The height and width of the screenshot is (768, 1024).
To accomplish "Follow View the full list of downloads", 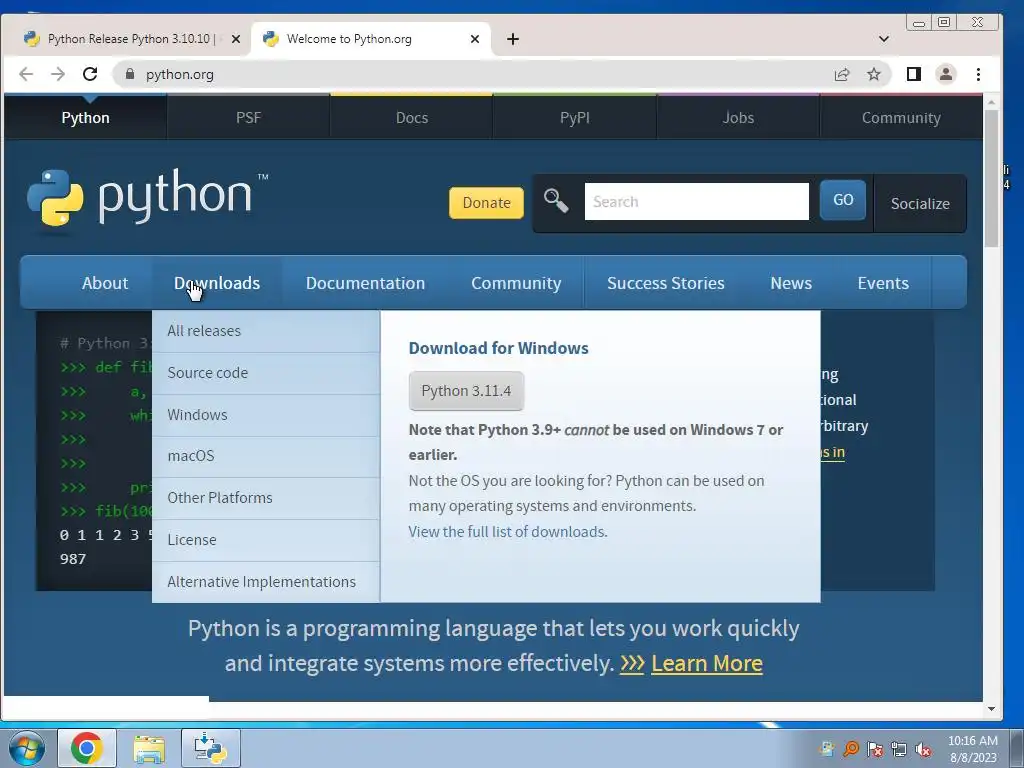I will (x=507, y=532).
